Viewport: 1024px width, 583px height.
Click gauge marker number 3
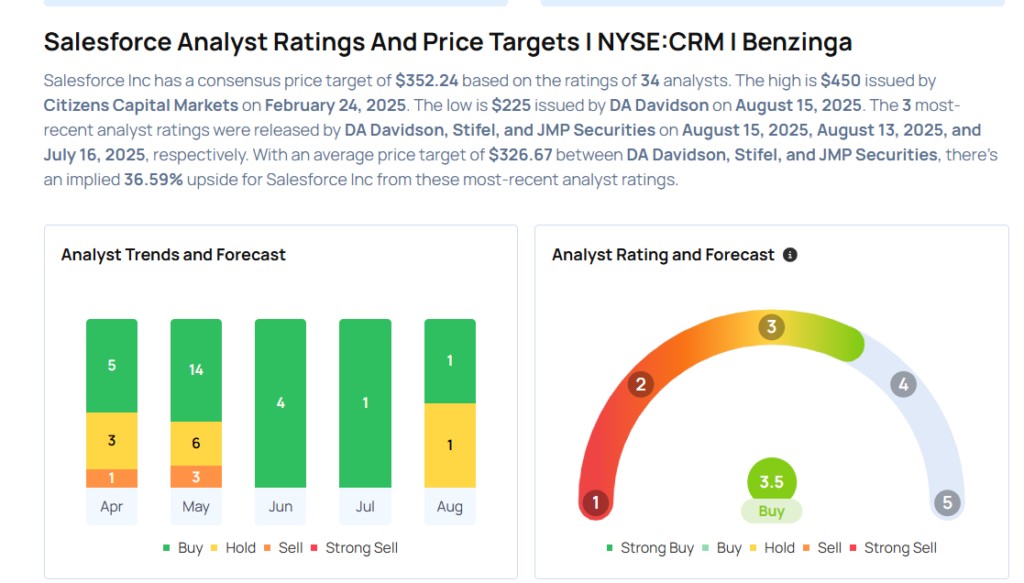pos(771,327)
